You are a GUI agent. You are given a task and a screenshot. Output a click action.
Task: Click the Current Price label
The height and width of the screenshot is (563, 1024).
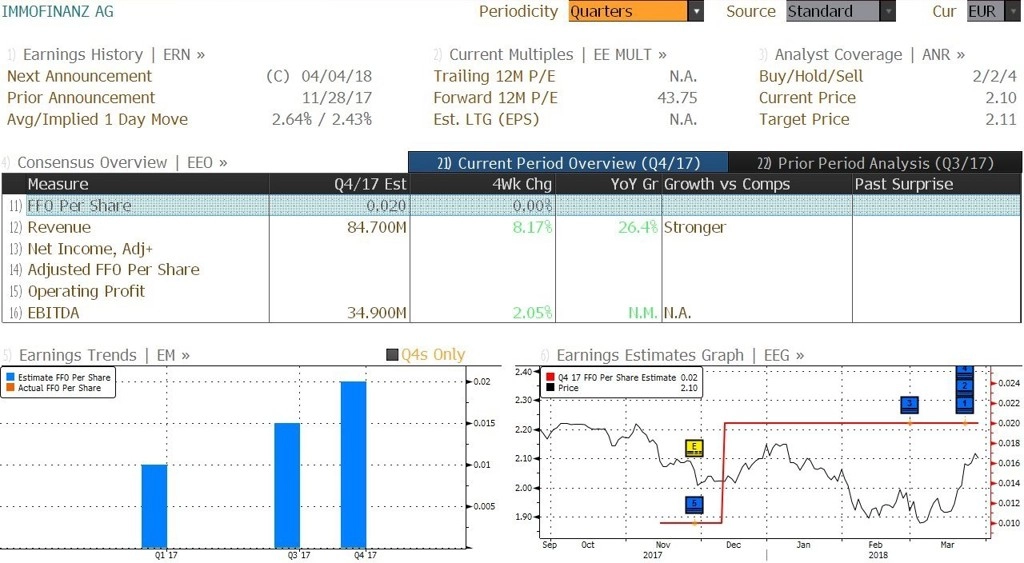pos(807,98)
